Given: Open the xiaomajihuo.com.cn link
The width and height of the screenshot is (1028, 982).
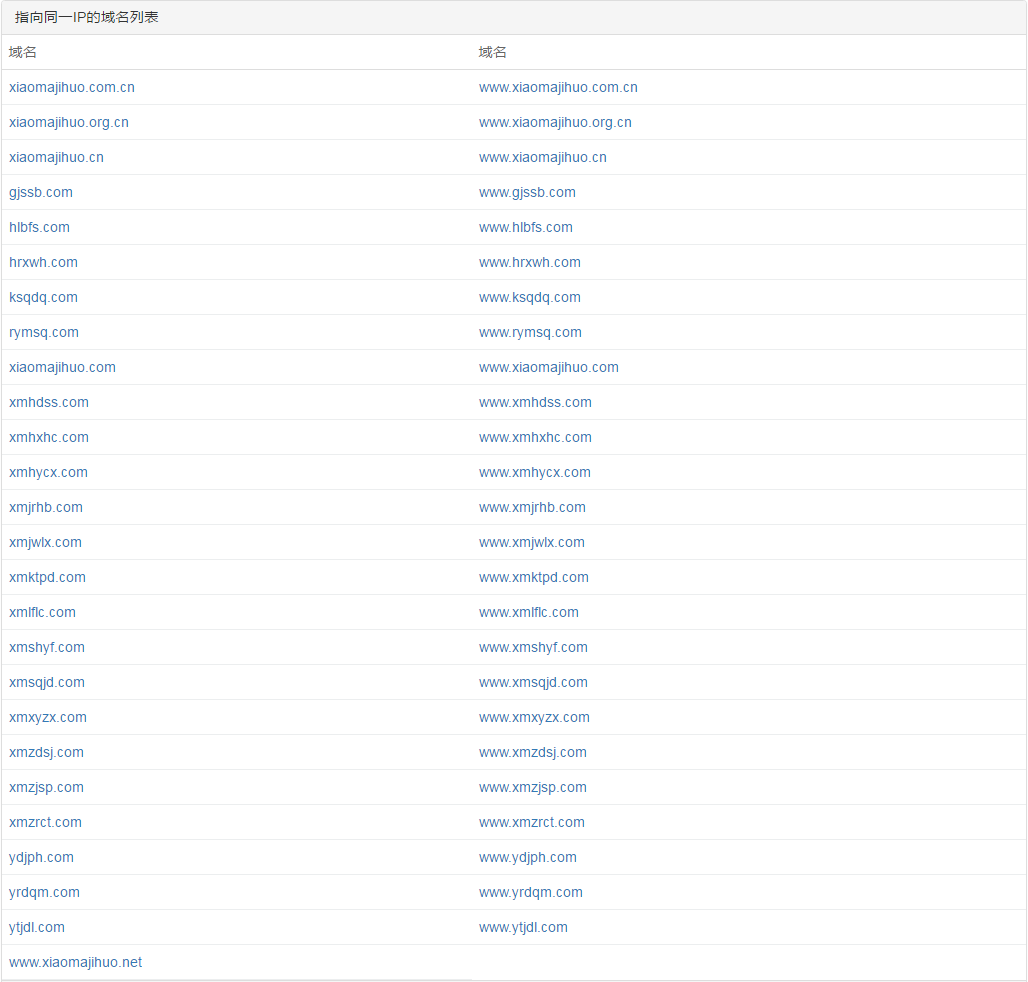Looking at the screenshot, I should pyautogui.click(x=72, y=87).
